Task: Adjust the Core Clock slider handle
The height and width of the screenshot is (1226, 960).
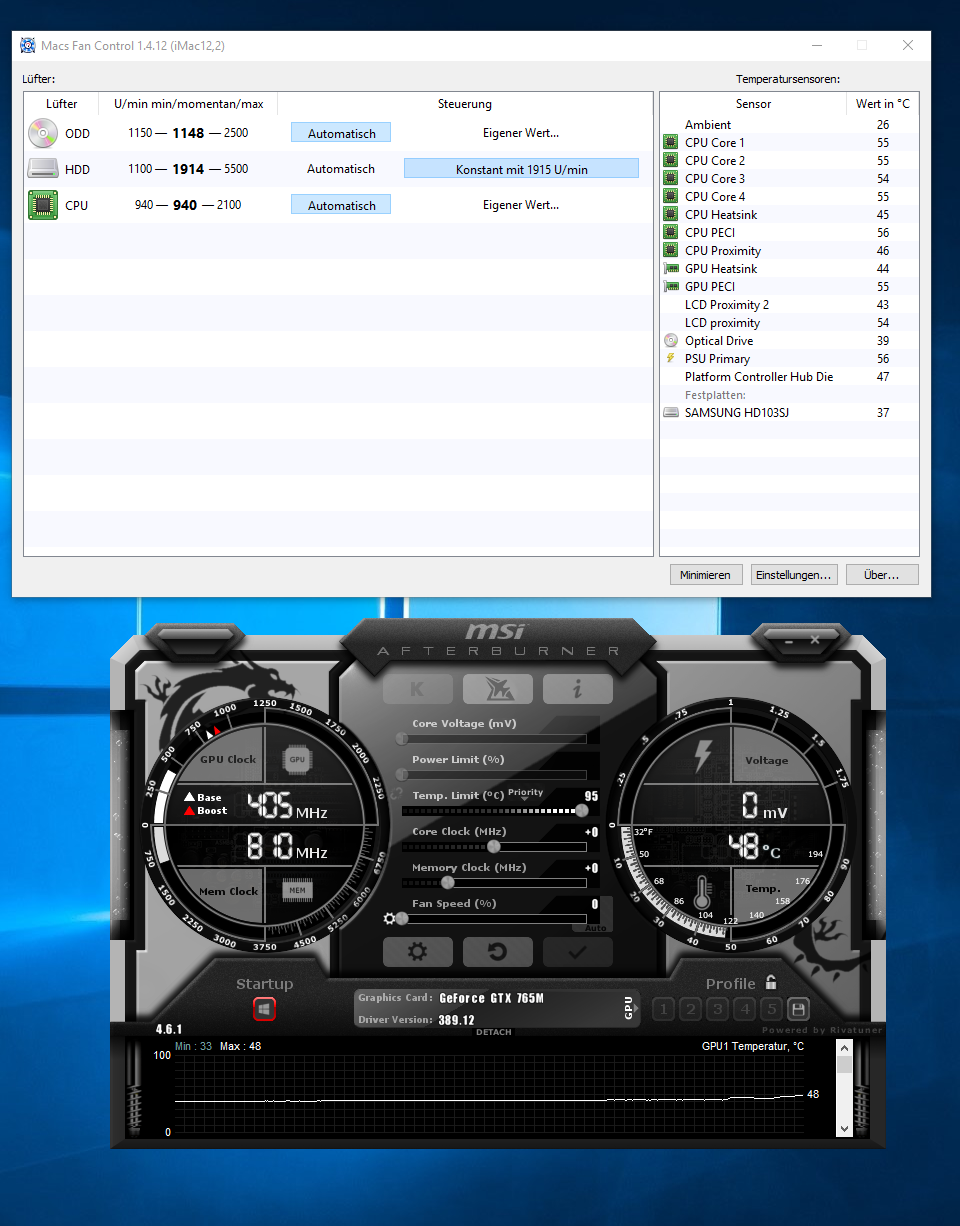Action: [493, 847]
